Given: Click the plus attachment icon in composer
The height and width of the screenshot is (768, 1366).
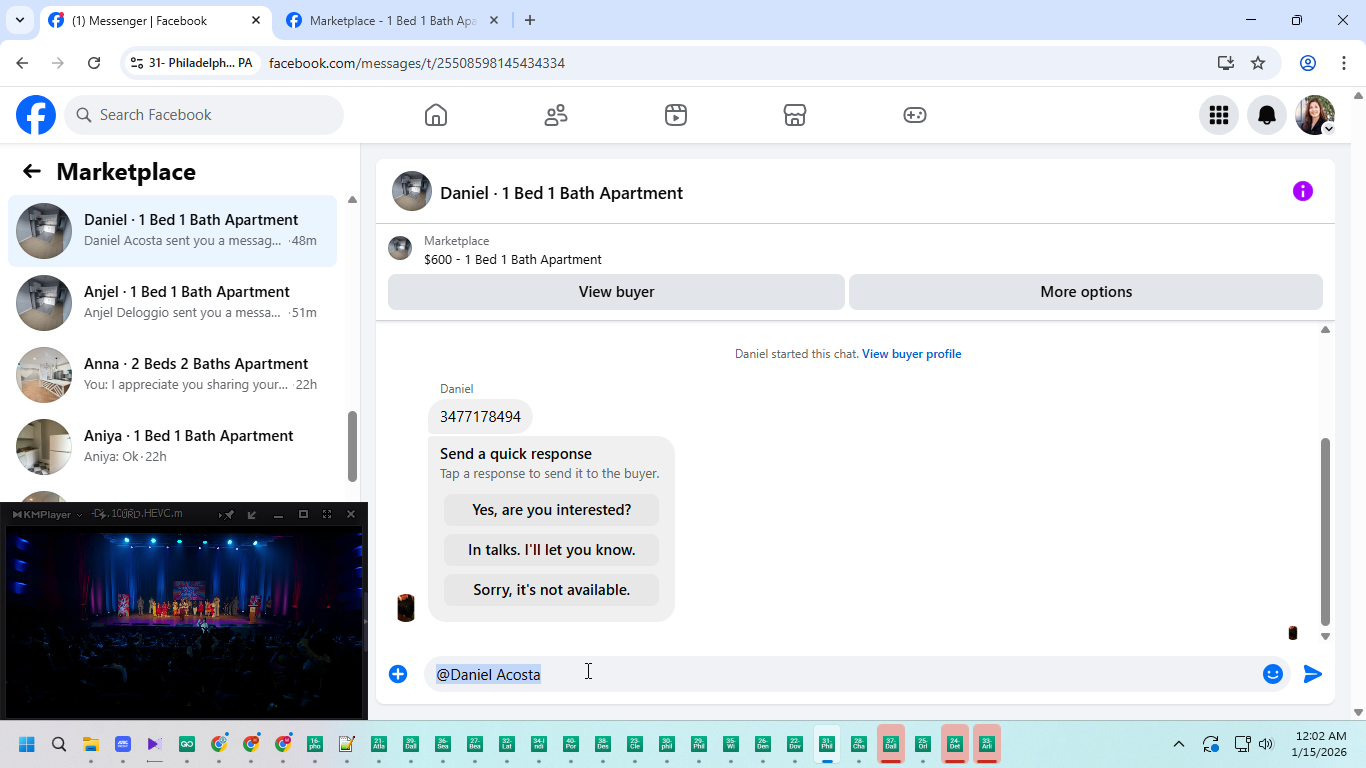Looking at the screenshot, I should (398, 674).
